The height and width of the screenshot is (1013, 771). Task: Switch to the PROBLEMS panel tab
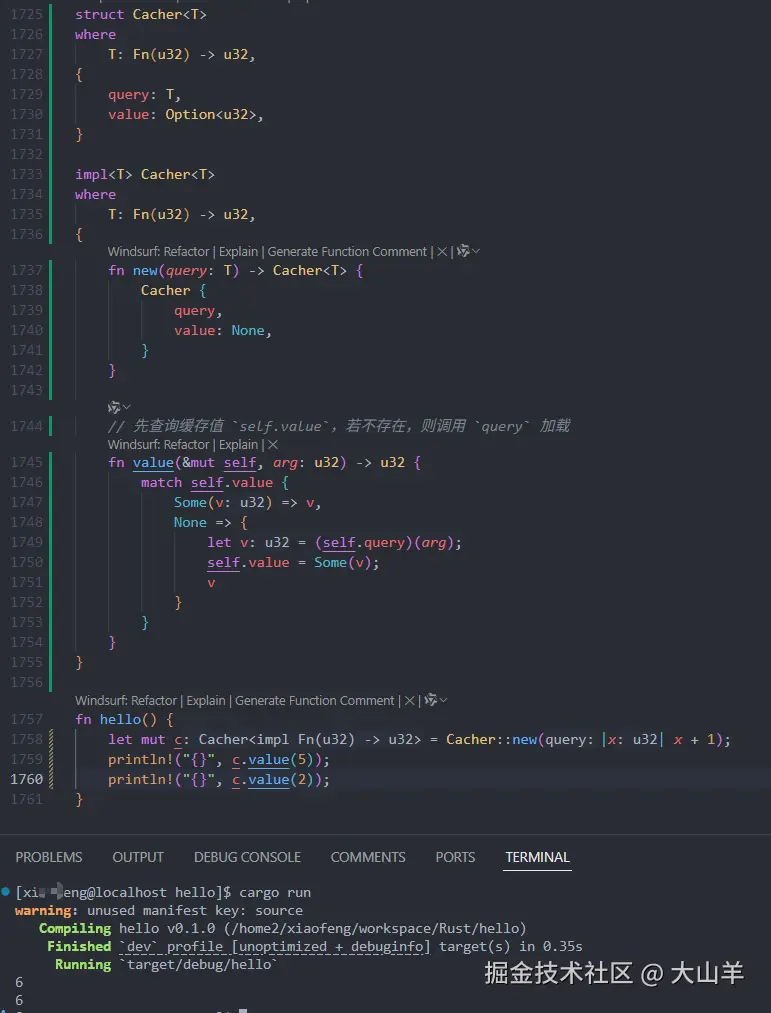49,857
